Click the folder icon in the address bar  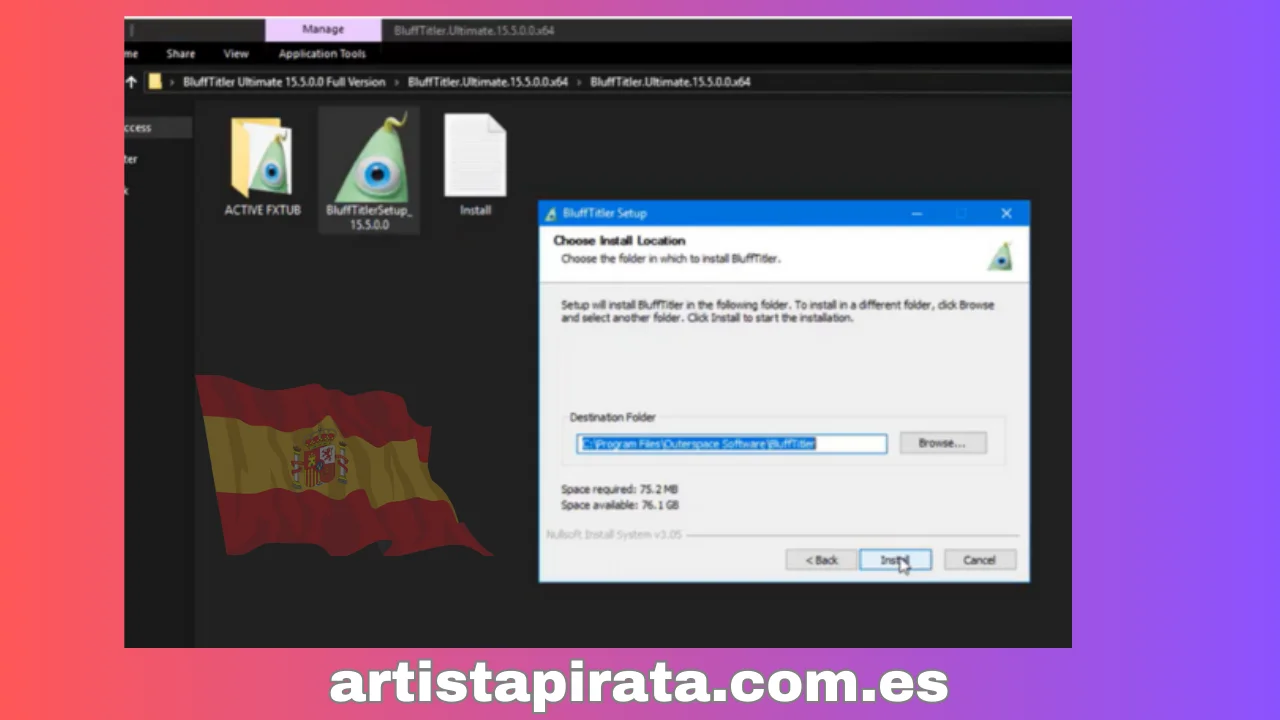(x=155, y=82)
